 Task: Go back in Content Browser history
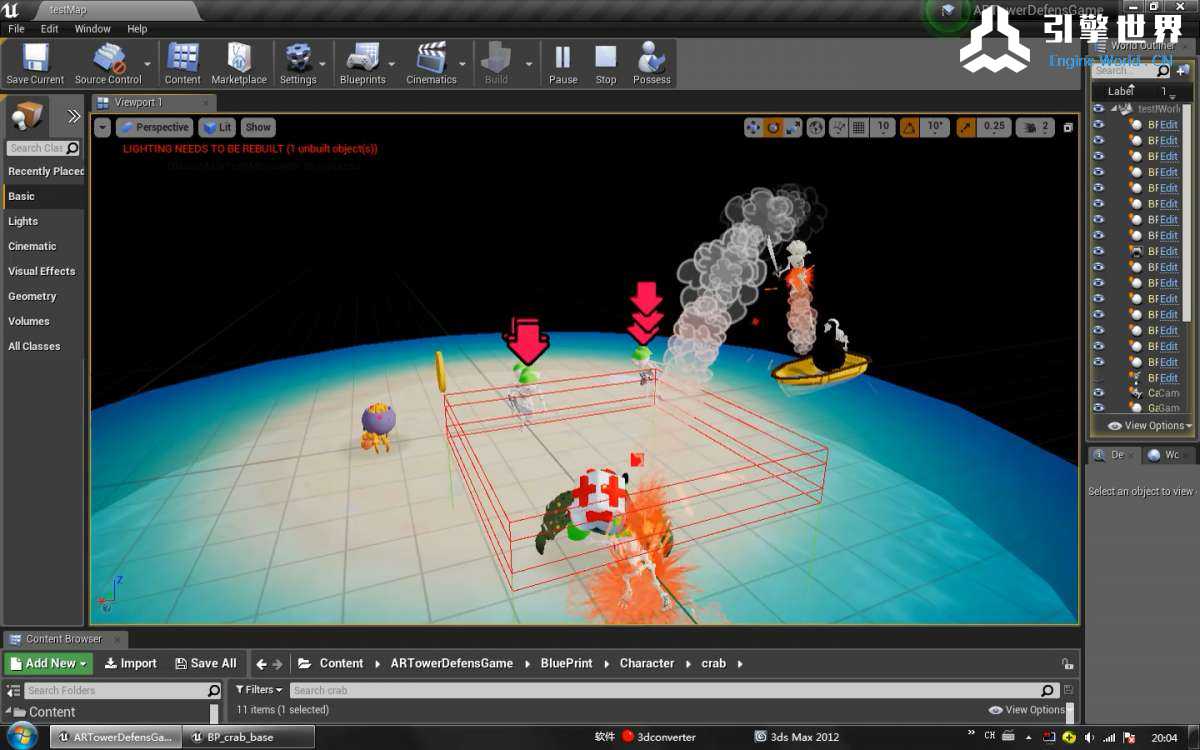tap(262, 663)
